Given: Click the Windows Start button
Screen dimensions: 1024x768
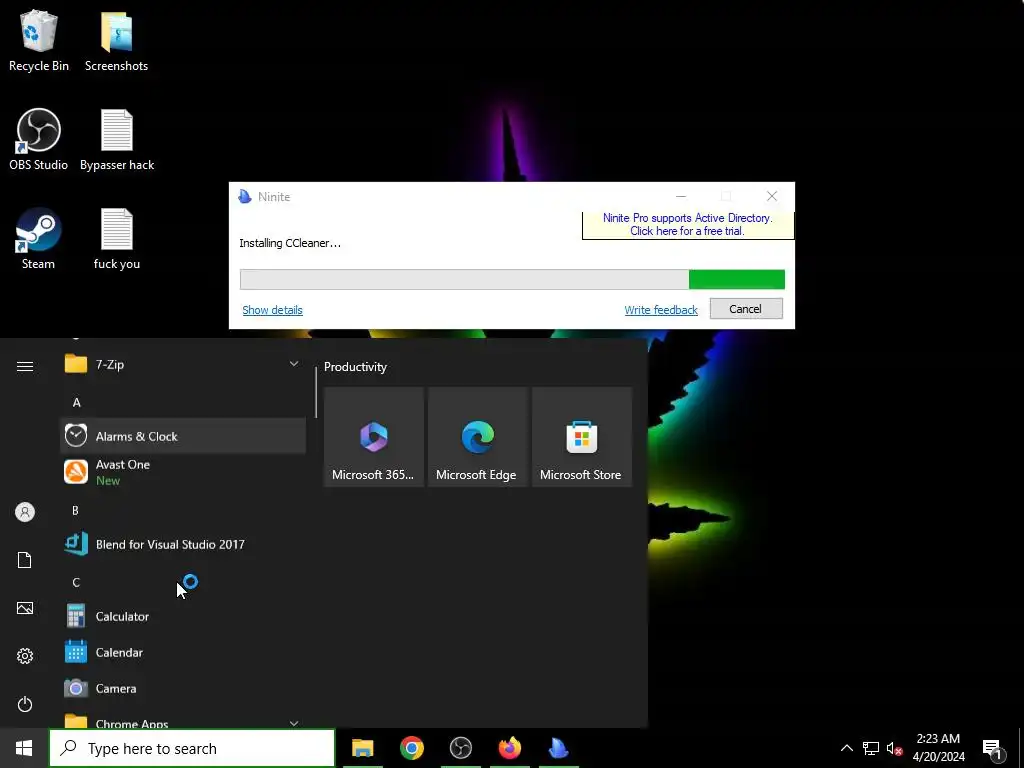Looking at the screenshot, I should tap(24, 748).
